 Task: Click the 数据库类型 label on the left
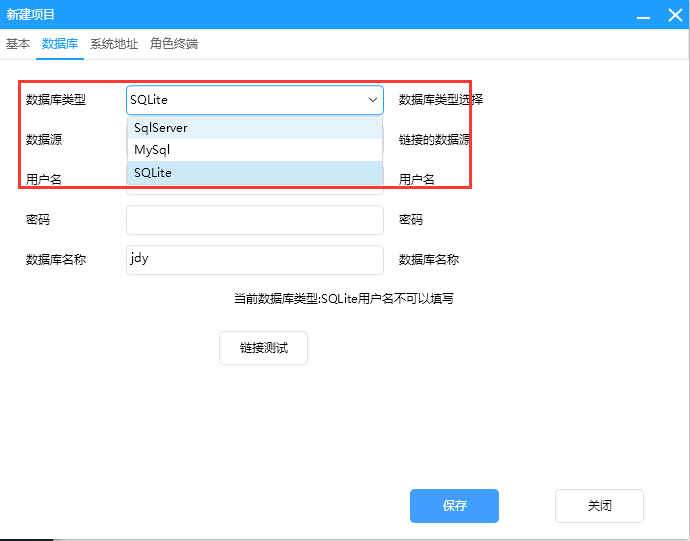(56, 100)
